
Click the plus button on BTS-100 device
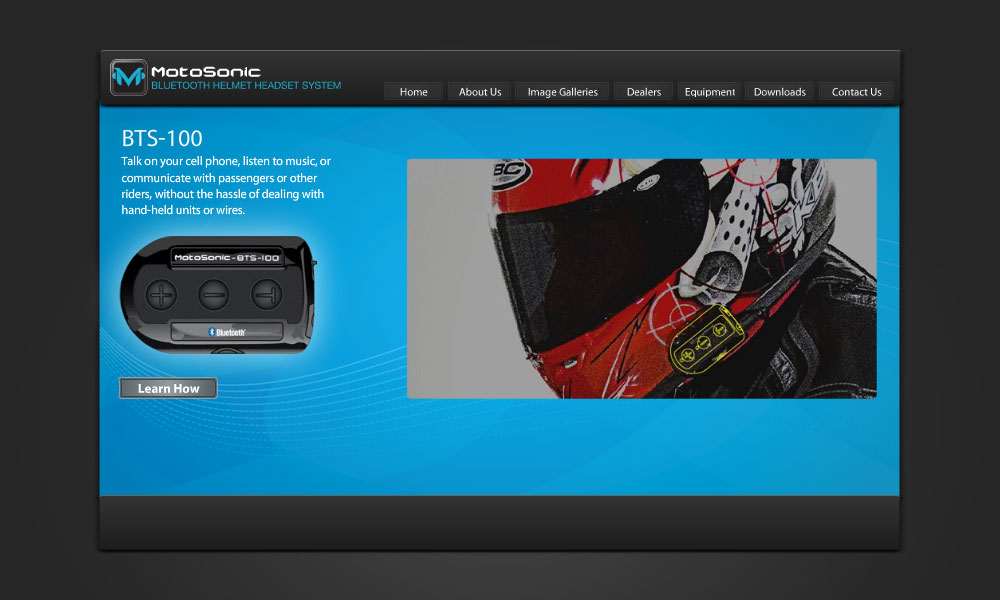(x=161, y=295)
